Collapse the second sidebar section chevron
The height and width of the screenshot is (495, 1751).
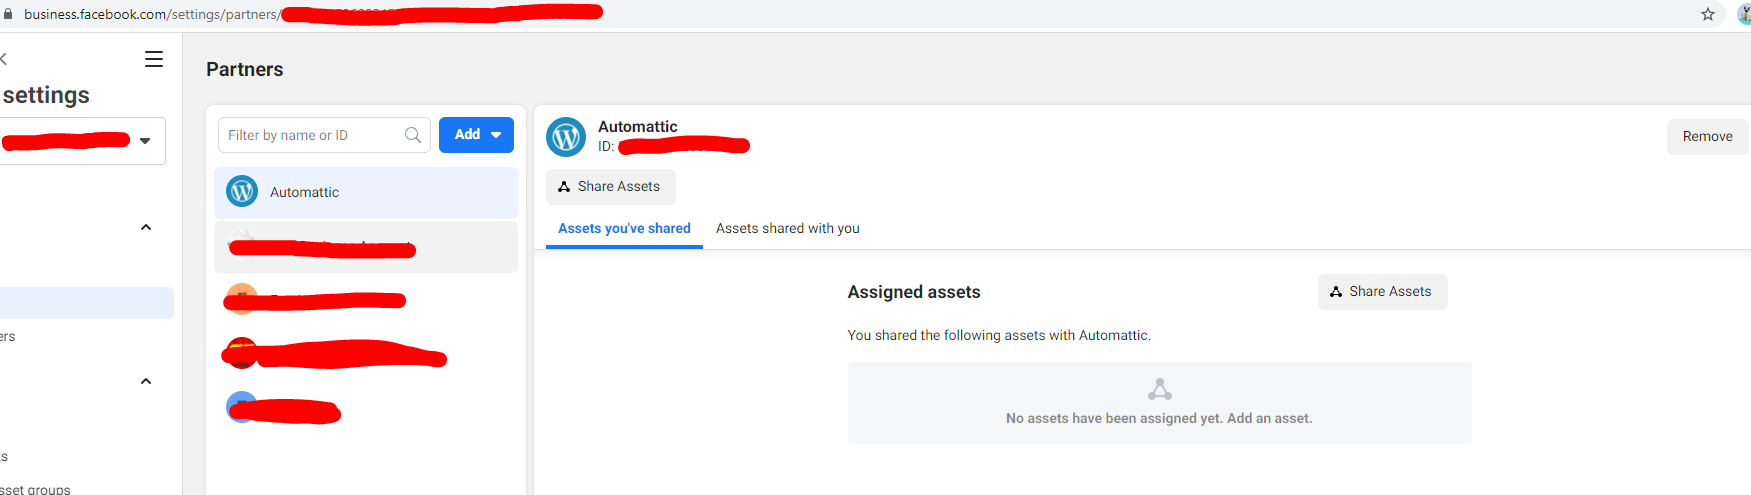coord(146,381)
